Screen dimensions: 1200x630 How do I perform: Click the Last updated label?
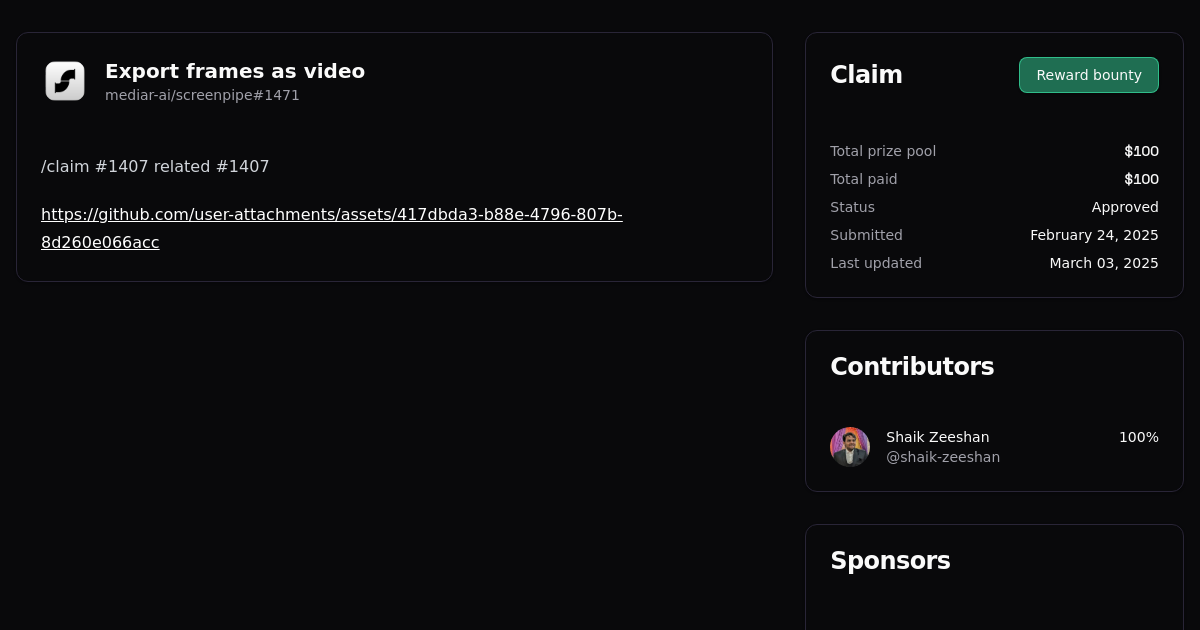click(x=876, y=263)
